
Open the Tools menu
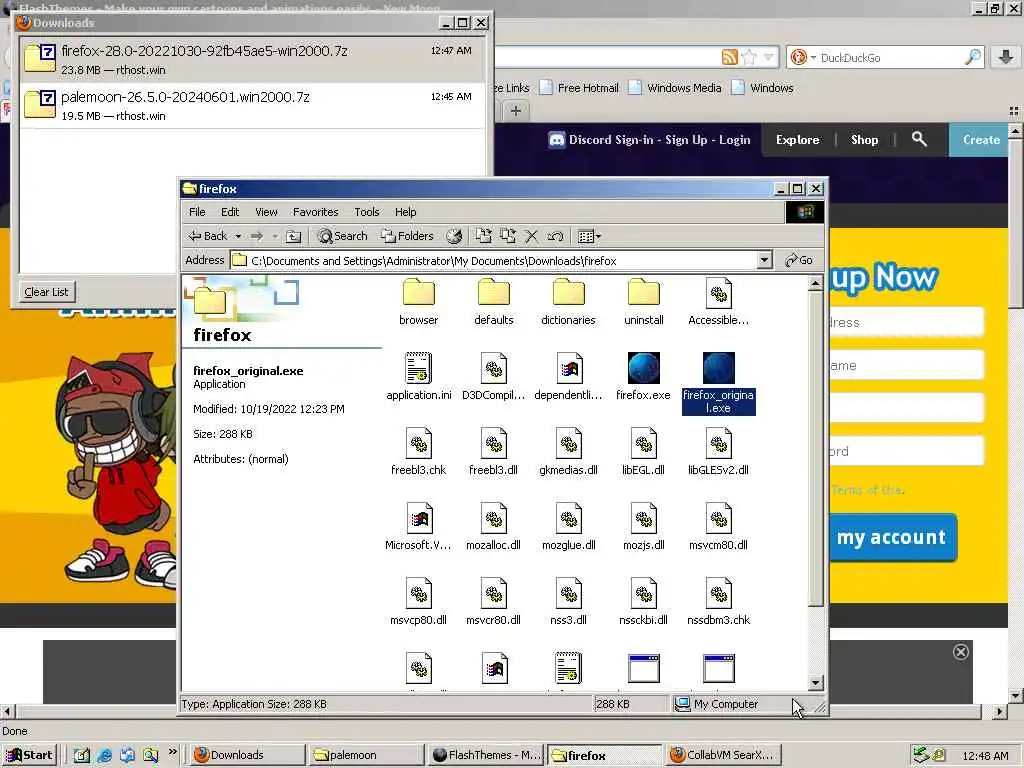pos(366,212)
